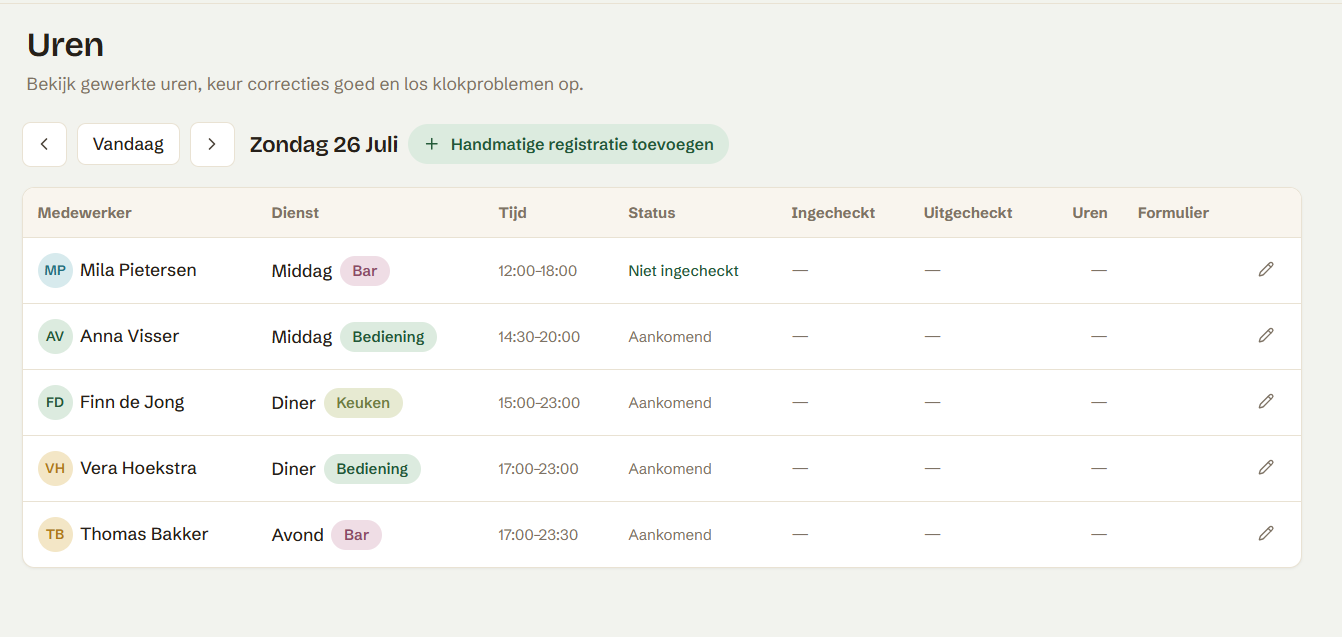Click the Uitgecheckt column header
This screenshot has width=1342, height=637.
click(x=968, y=213)
